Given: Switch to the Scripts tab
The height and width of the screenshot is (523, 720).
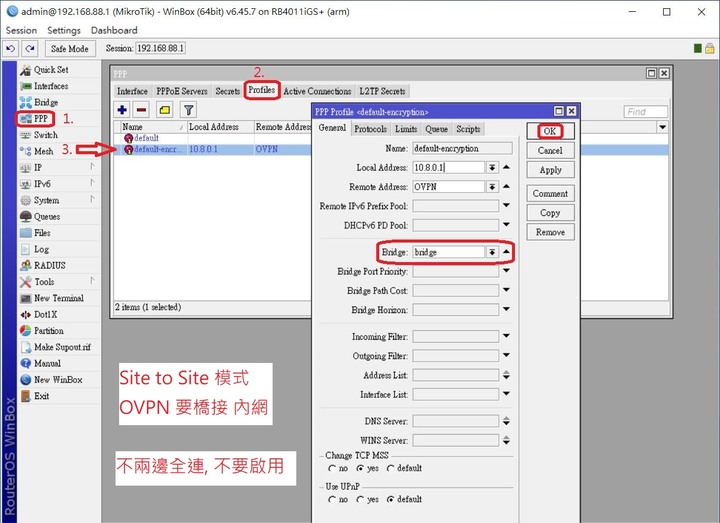Looking at the screenshot, I should coord(468,129).
